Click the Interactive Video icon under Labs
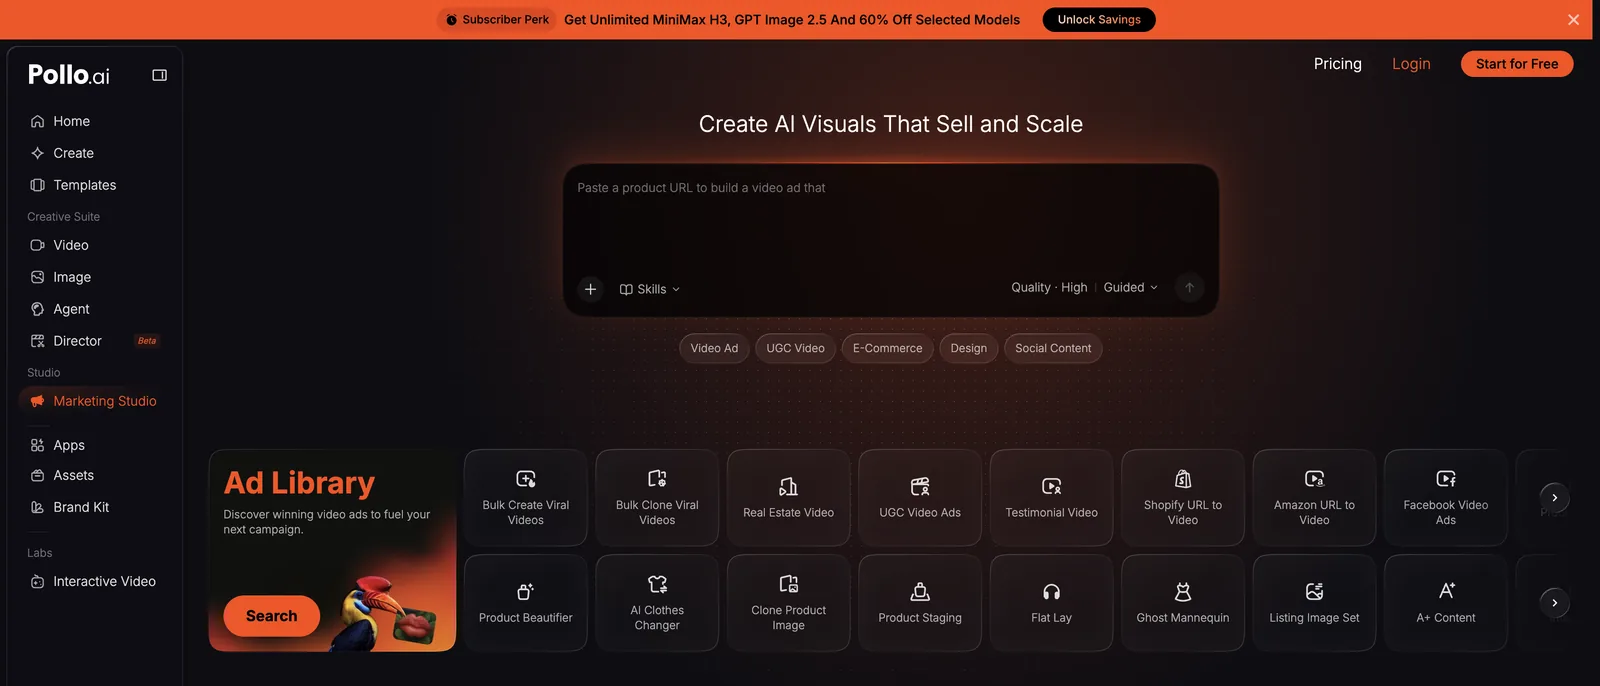1600x686 pixels. click(x=37, y=581)
